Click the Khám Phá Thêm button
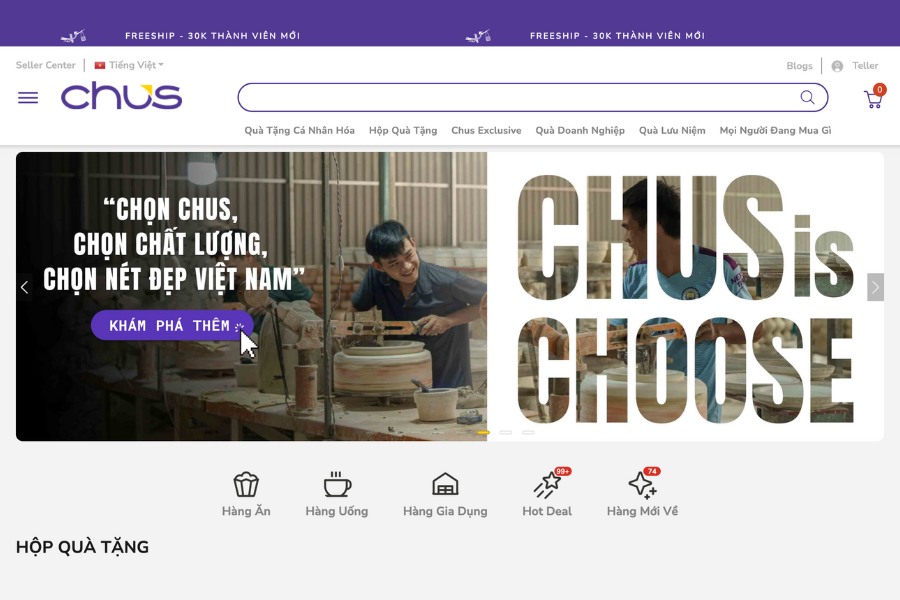This screenshot has height=600, width=900. [x=172, y=326]
